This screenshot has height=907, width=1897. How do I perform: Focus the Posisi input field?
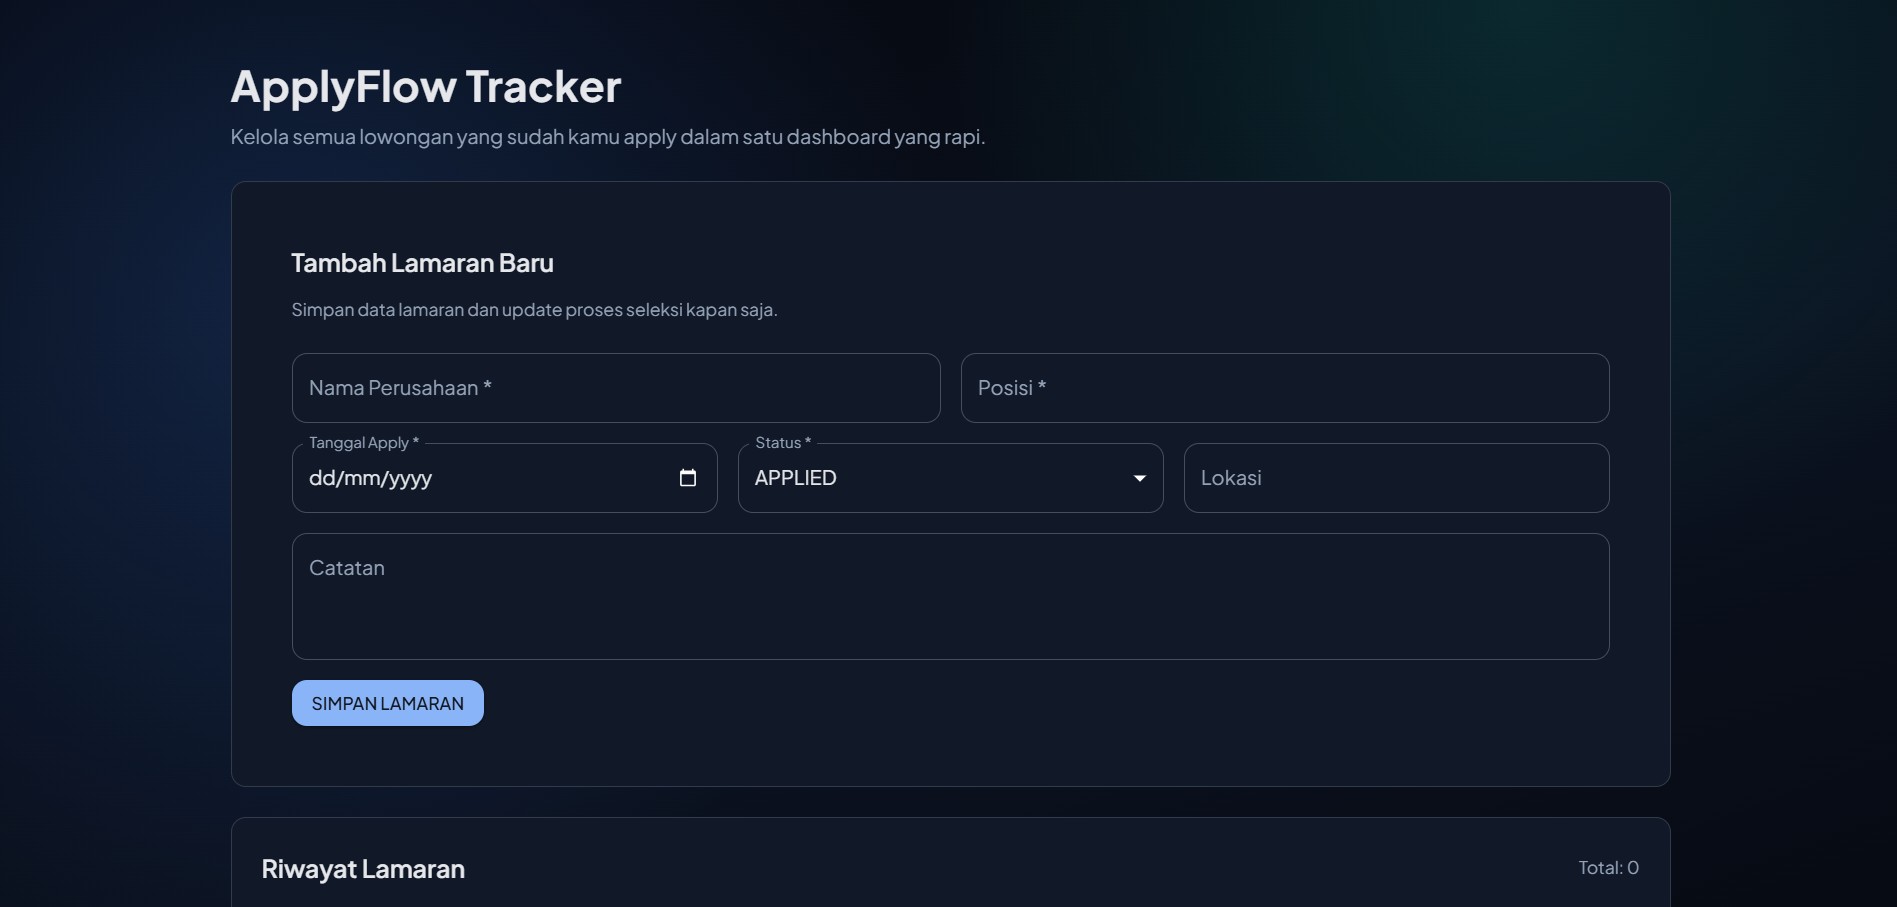1285,388
